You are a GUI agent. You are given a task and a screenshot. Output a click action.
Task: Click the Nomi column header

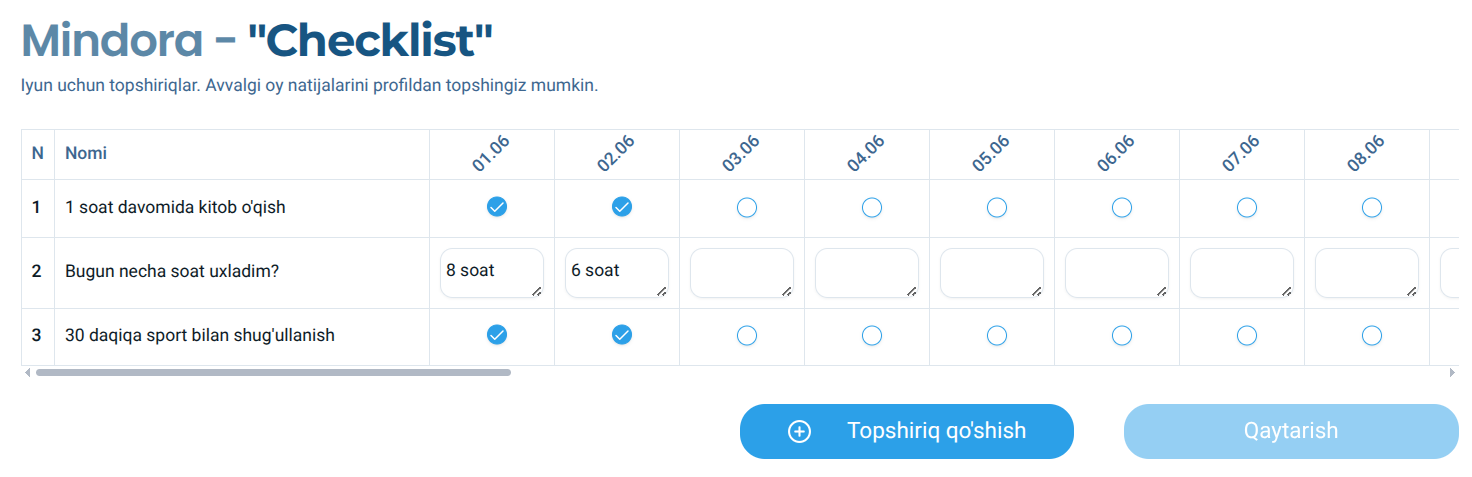(x=86, y=153)
